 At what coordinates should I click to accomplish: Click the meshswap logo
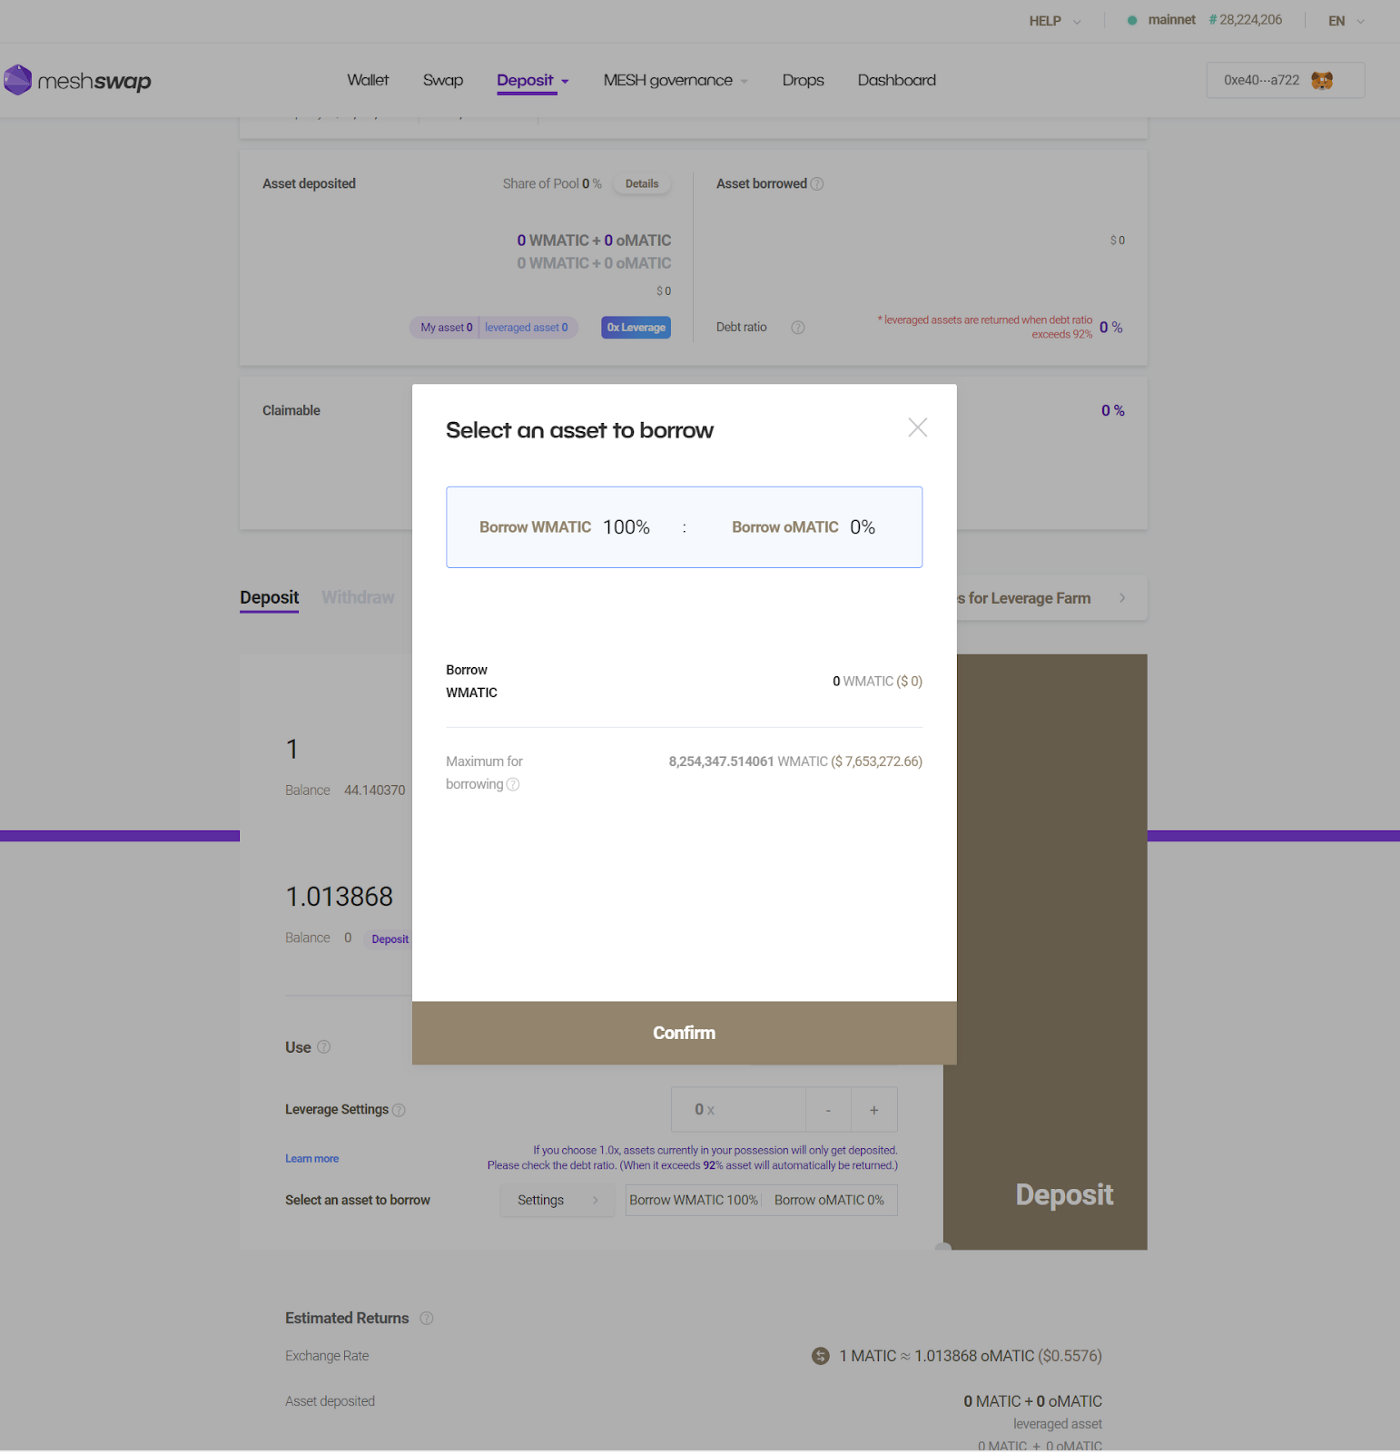pos(77,80)
